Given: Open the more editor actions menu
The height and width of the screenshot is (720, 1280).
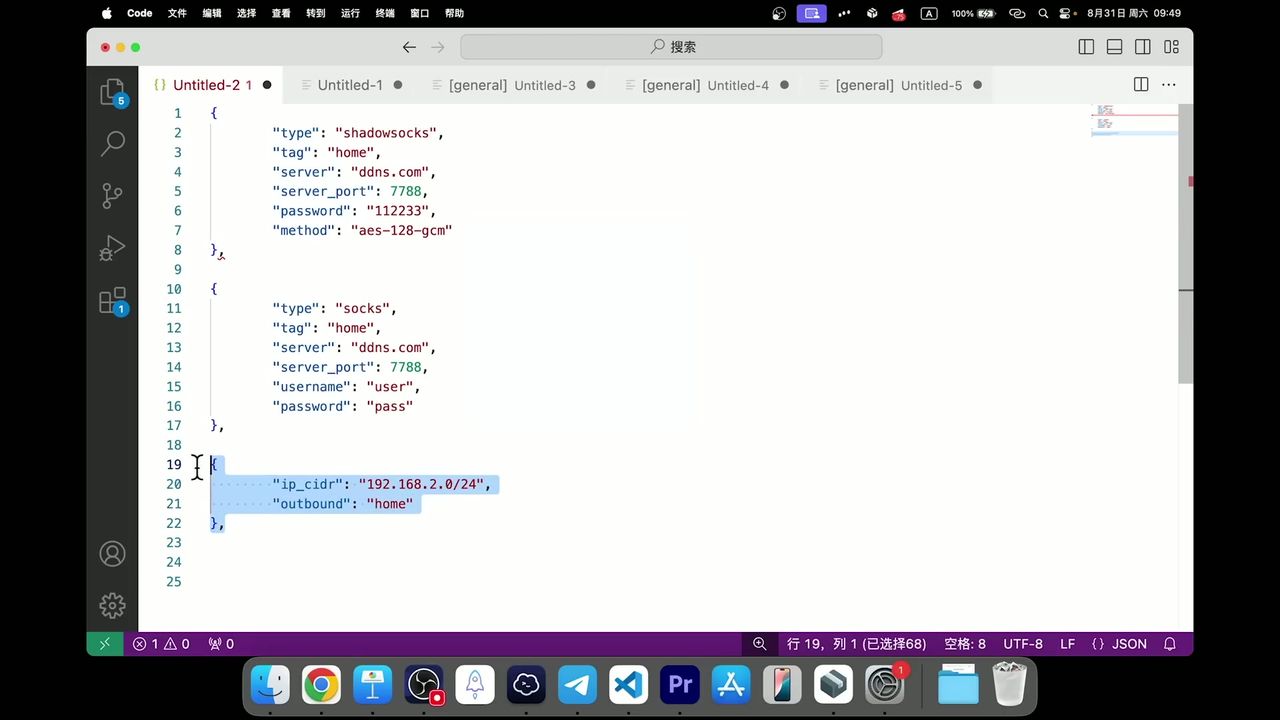Looking at the screenshot, I should click(1168, 85).
